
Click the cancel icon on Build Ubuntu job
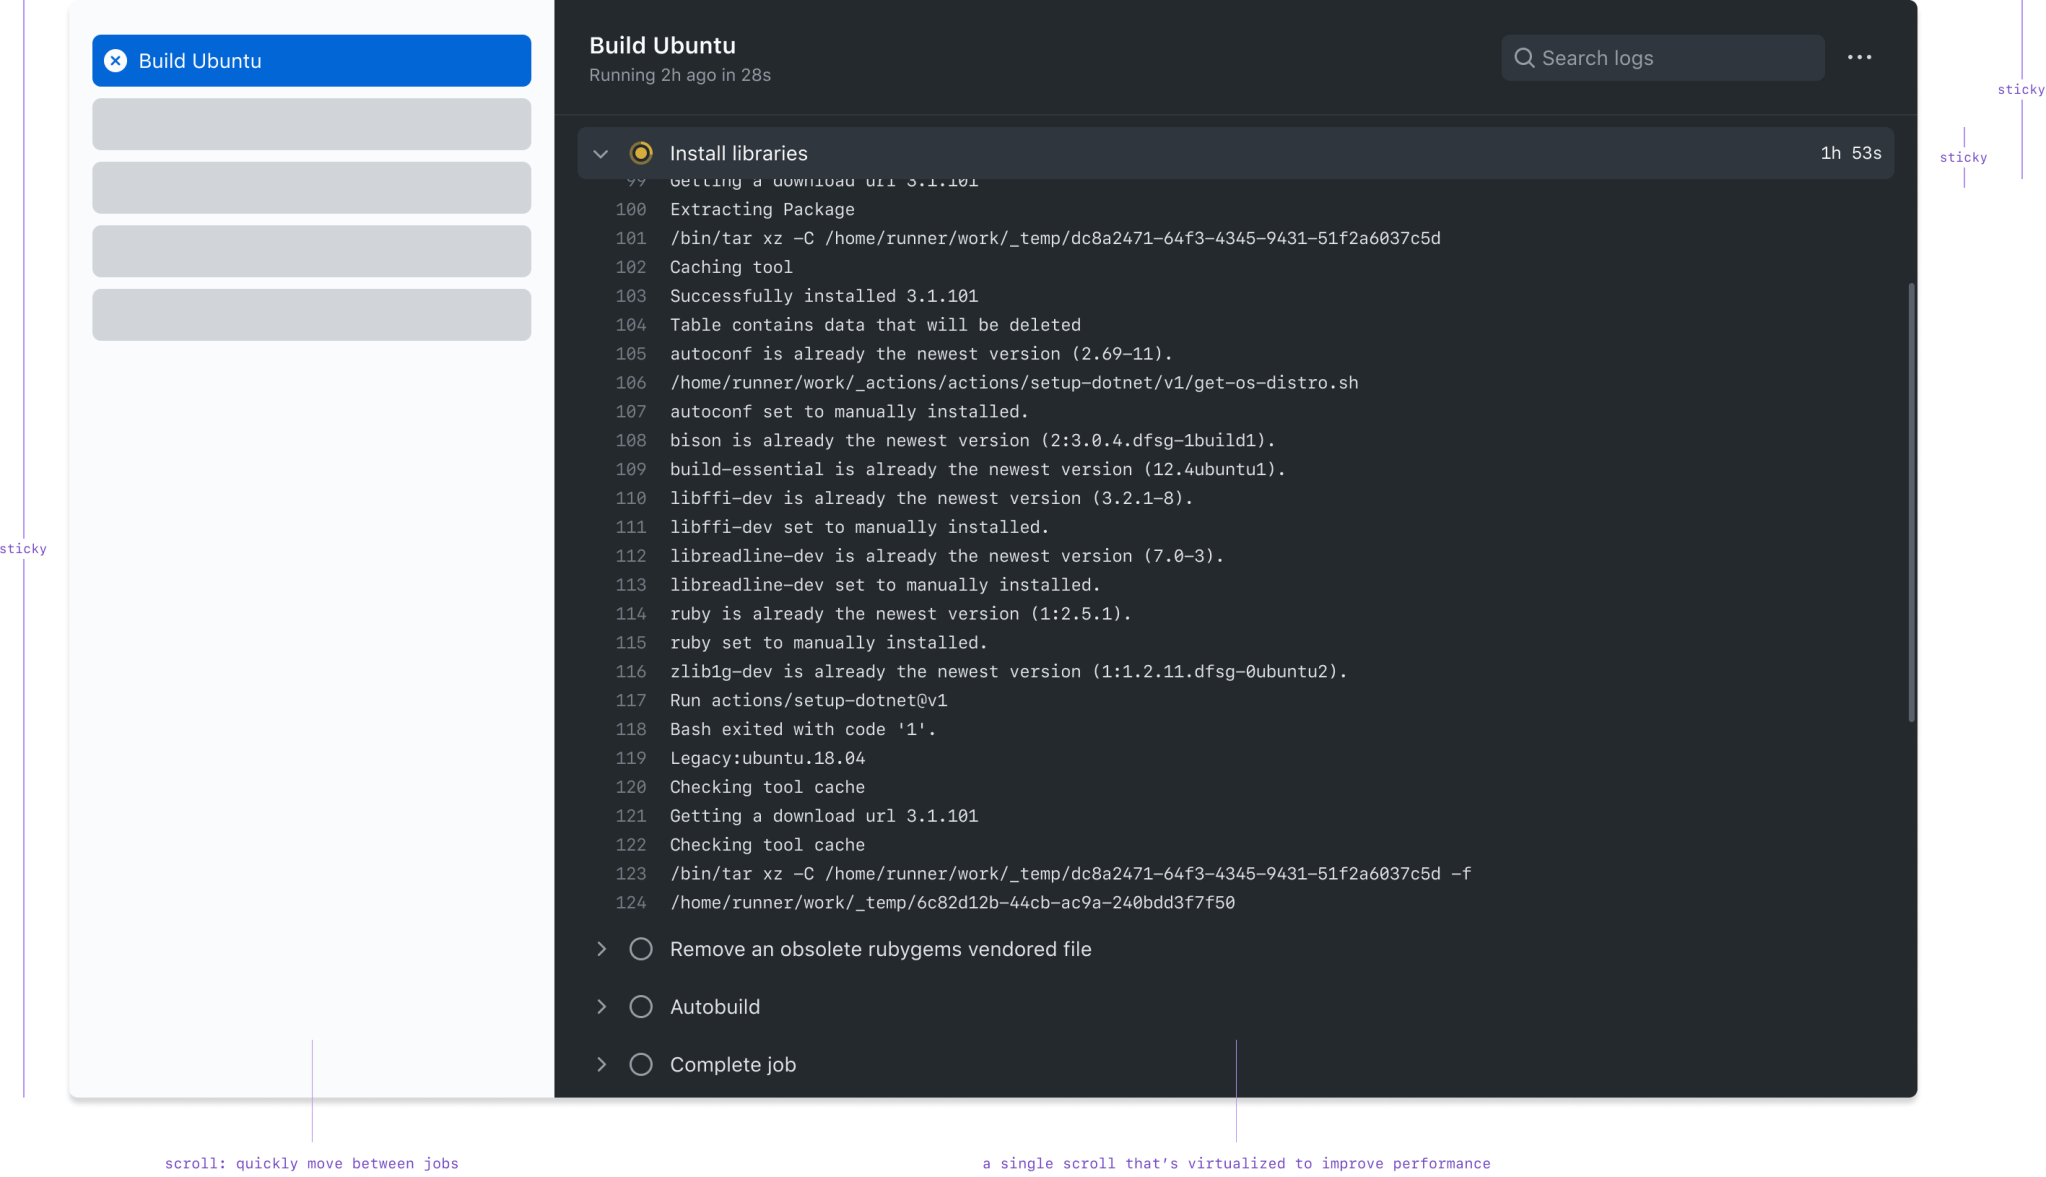pos(116,61)
